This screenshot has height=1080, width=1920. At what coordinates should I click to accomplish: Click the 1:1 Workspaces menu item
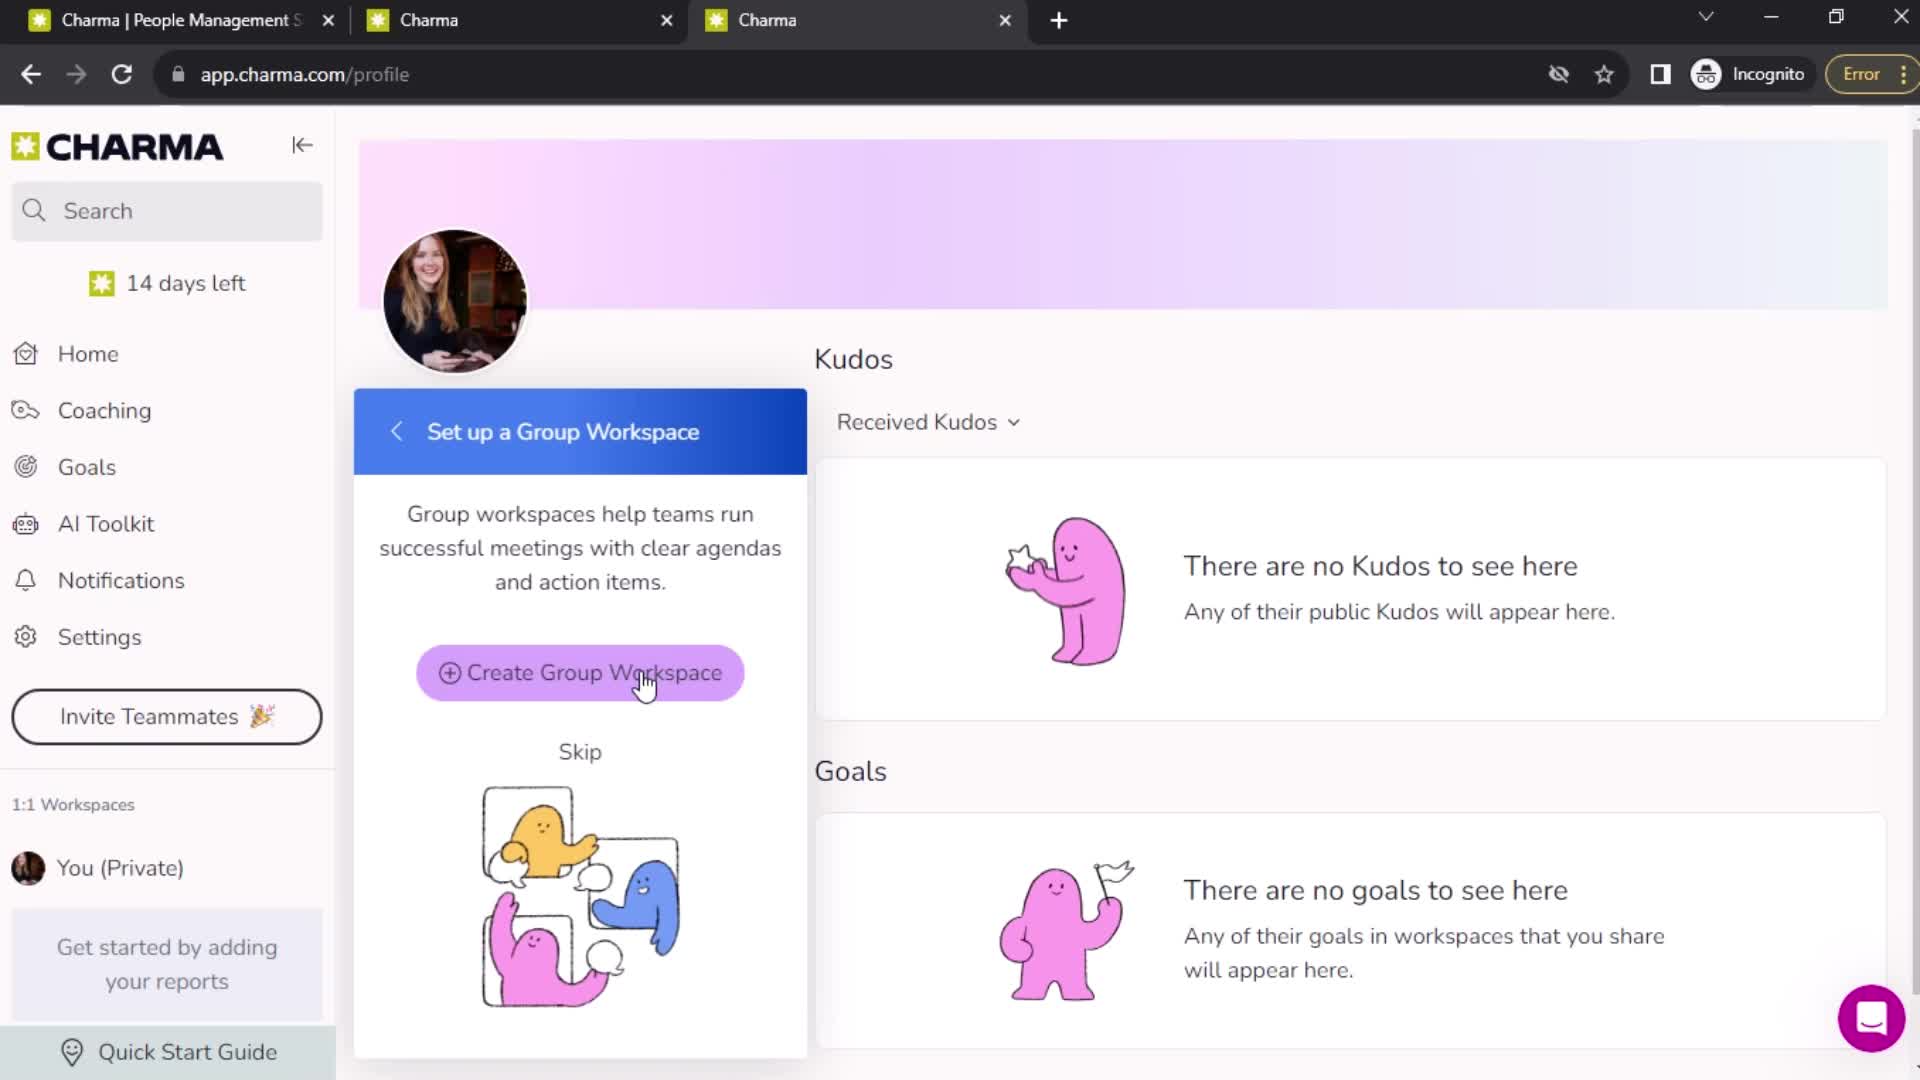pos(75,803)
